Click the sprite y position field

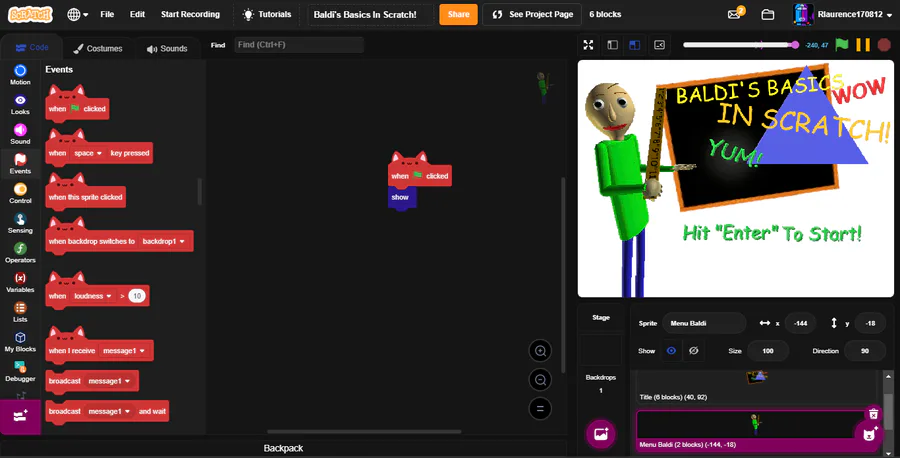coord(870,323)
